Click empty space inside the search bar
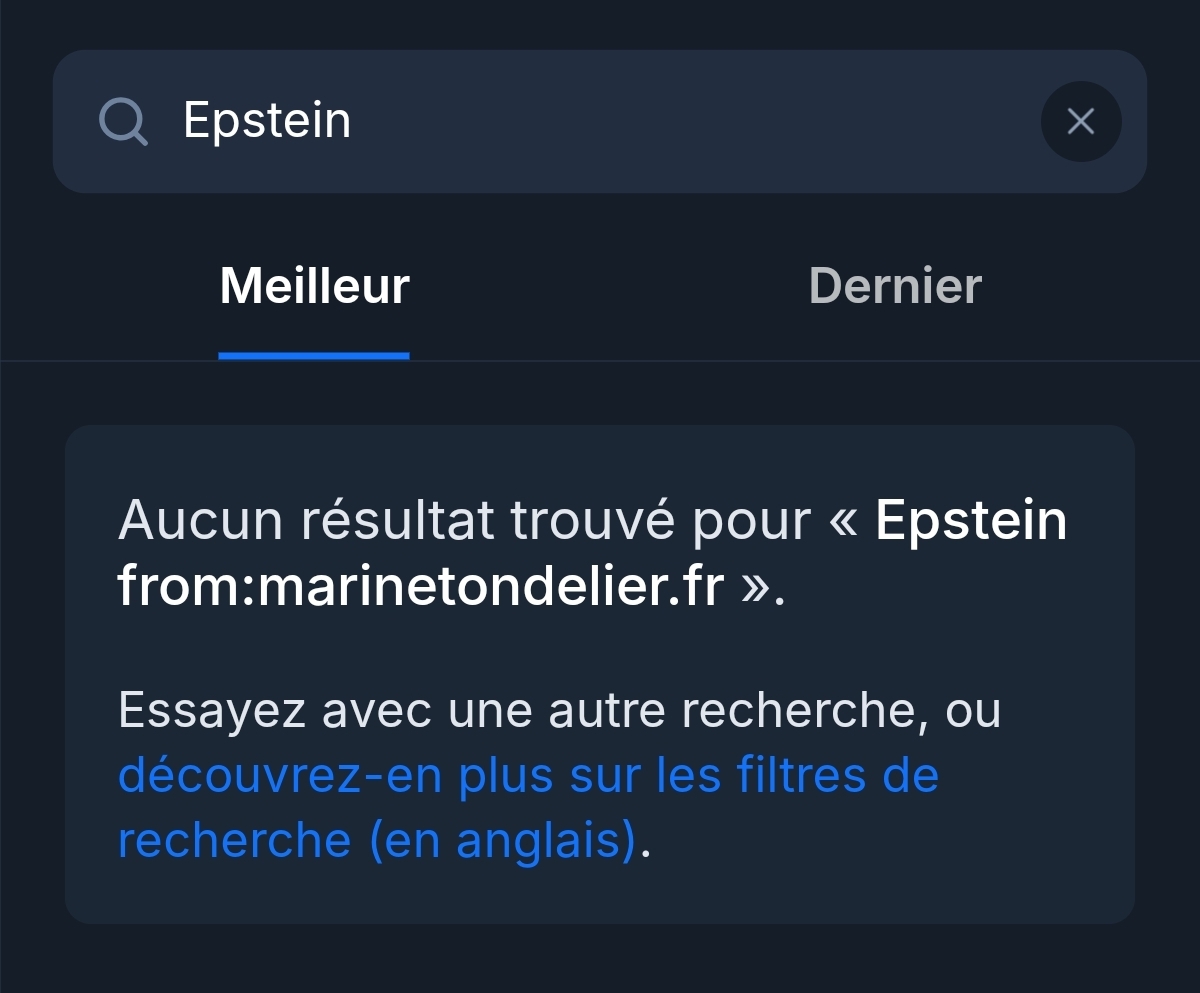The image size is (1200, 993). pyautogui.click(x=700, y=122)
